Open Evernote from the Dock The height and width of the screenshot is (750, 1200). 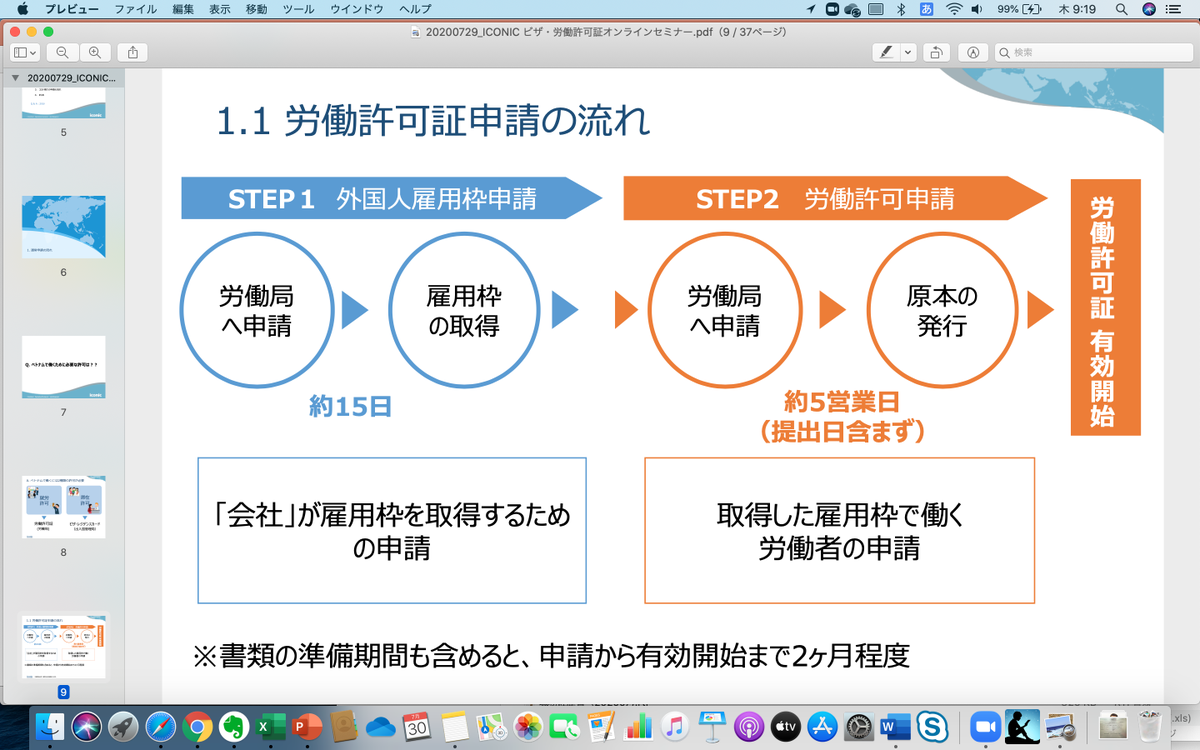coord(233,726)
